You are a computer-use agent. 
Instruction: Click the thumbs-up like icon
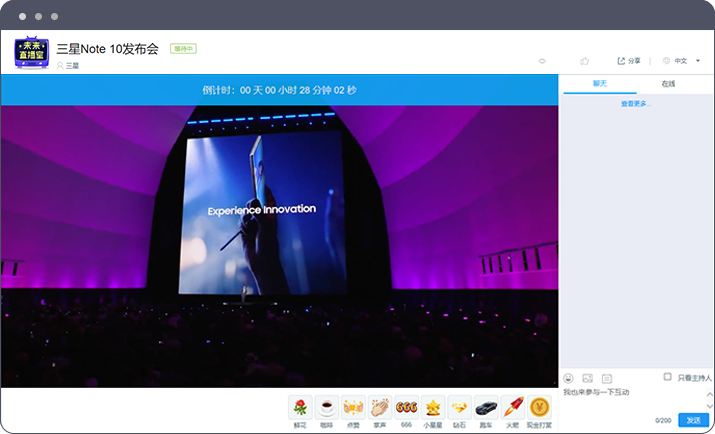pos(585,61)
